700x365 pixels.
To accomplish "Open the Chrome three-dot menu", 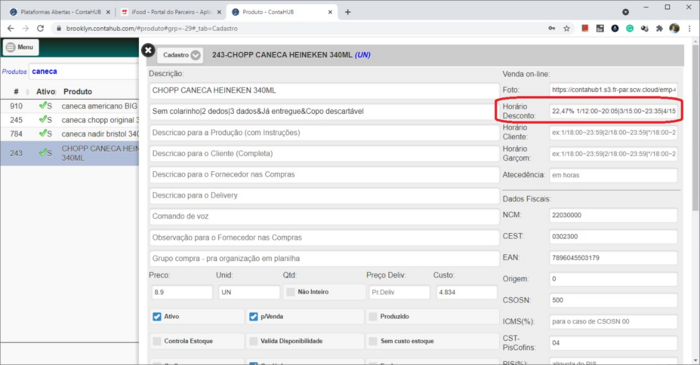I will point(690,28).
